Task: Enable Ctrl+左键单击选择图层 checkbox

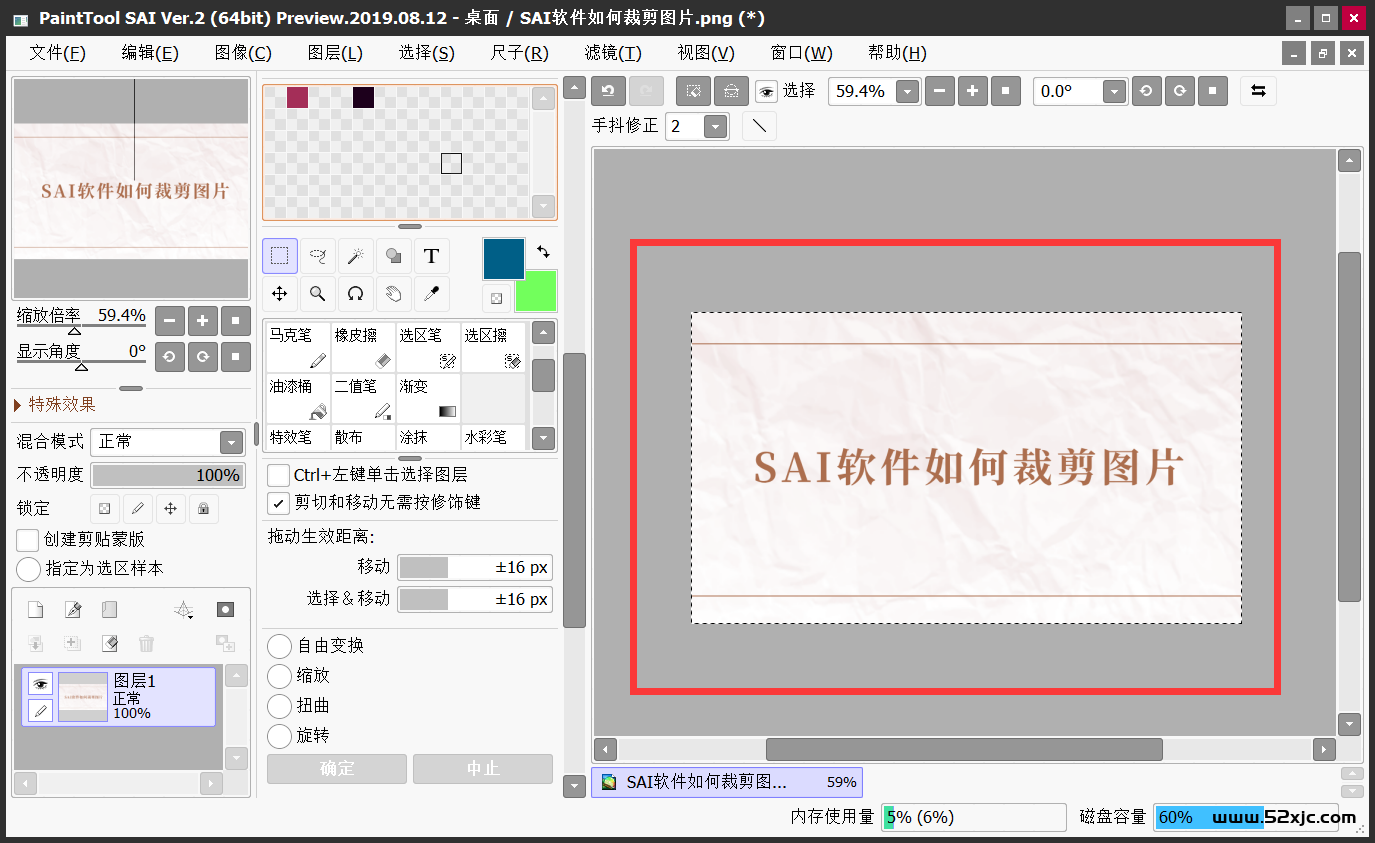Action: click(278, 475)
